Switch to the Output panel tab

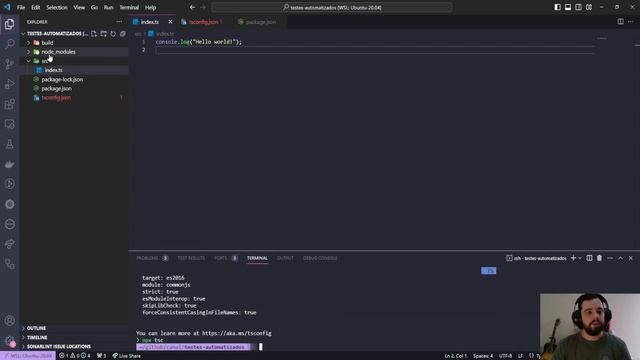point(285,258)
